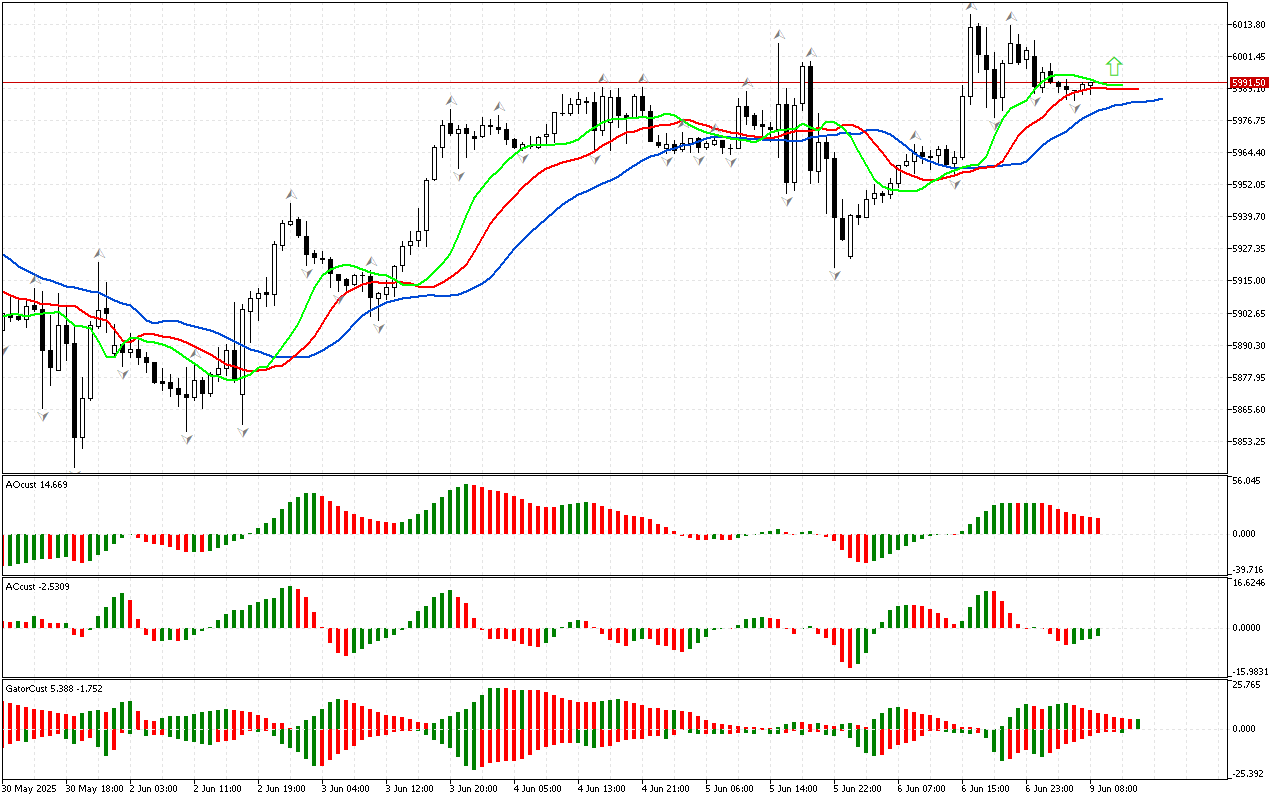Click the up fractal above the highest candle

pos(971,8)
